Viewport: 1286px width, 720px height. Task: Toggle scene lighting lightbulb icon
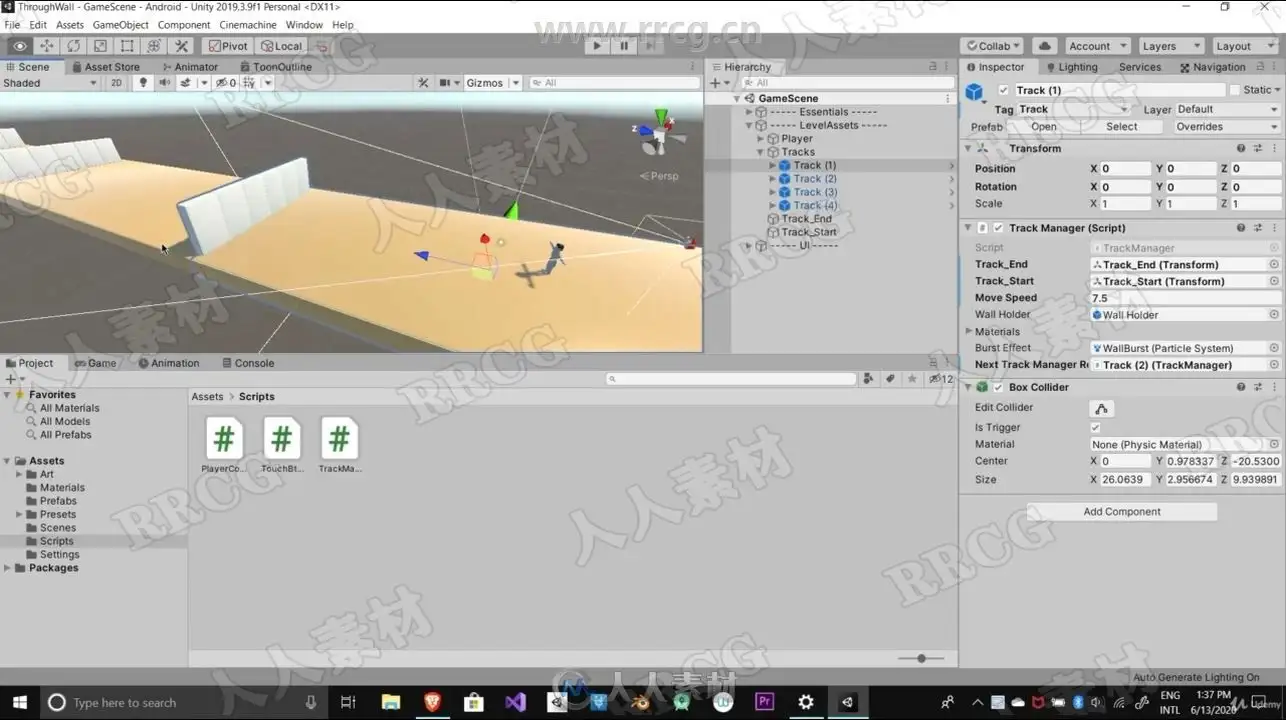(143, 83)
